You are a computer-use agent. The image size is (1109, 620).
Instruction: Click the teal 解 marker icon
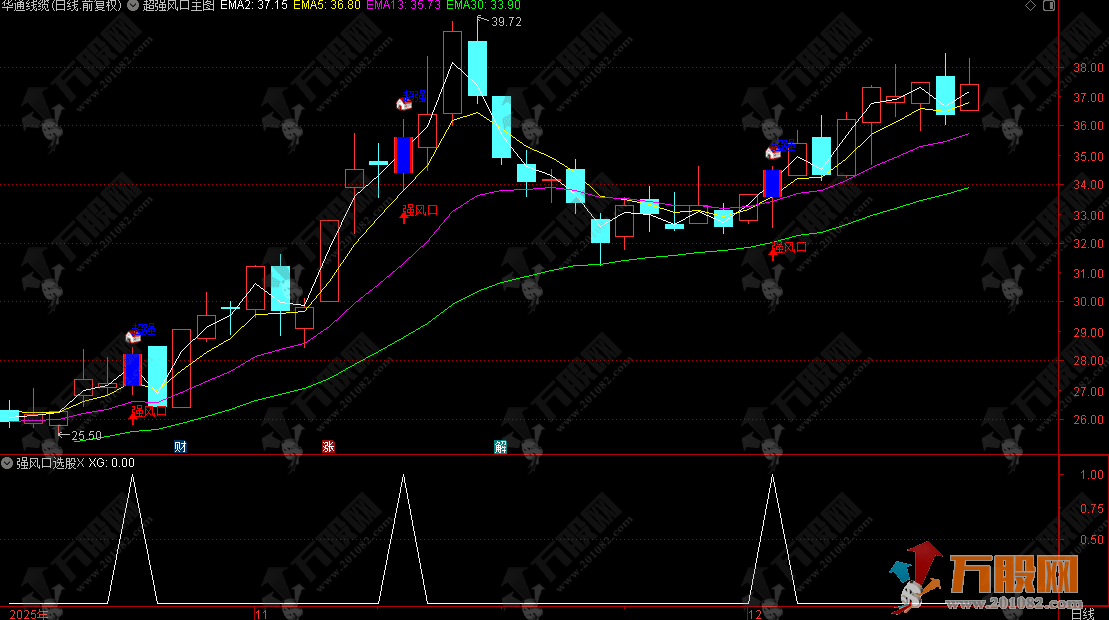click(x=500, y=447)
